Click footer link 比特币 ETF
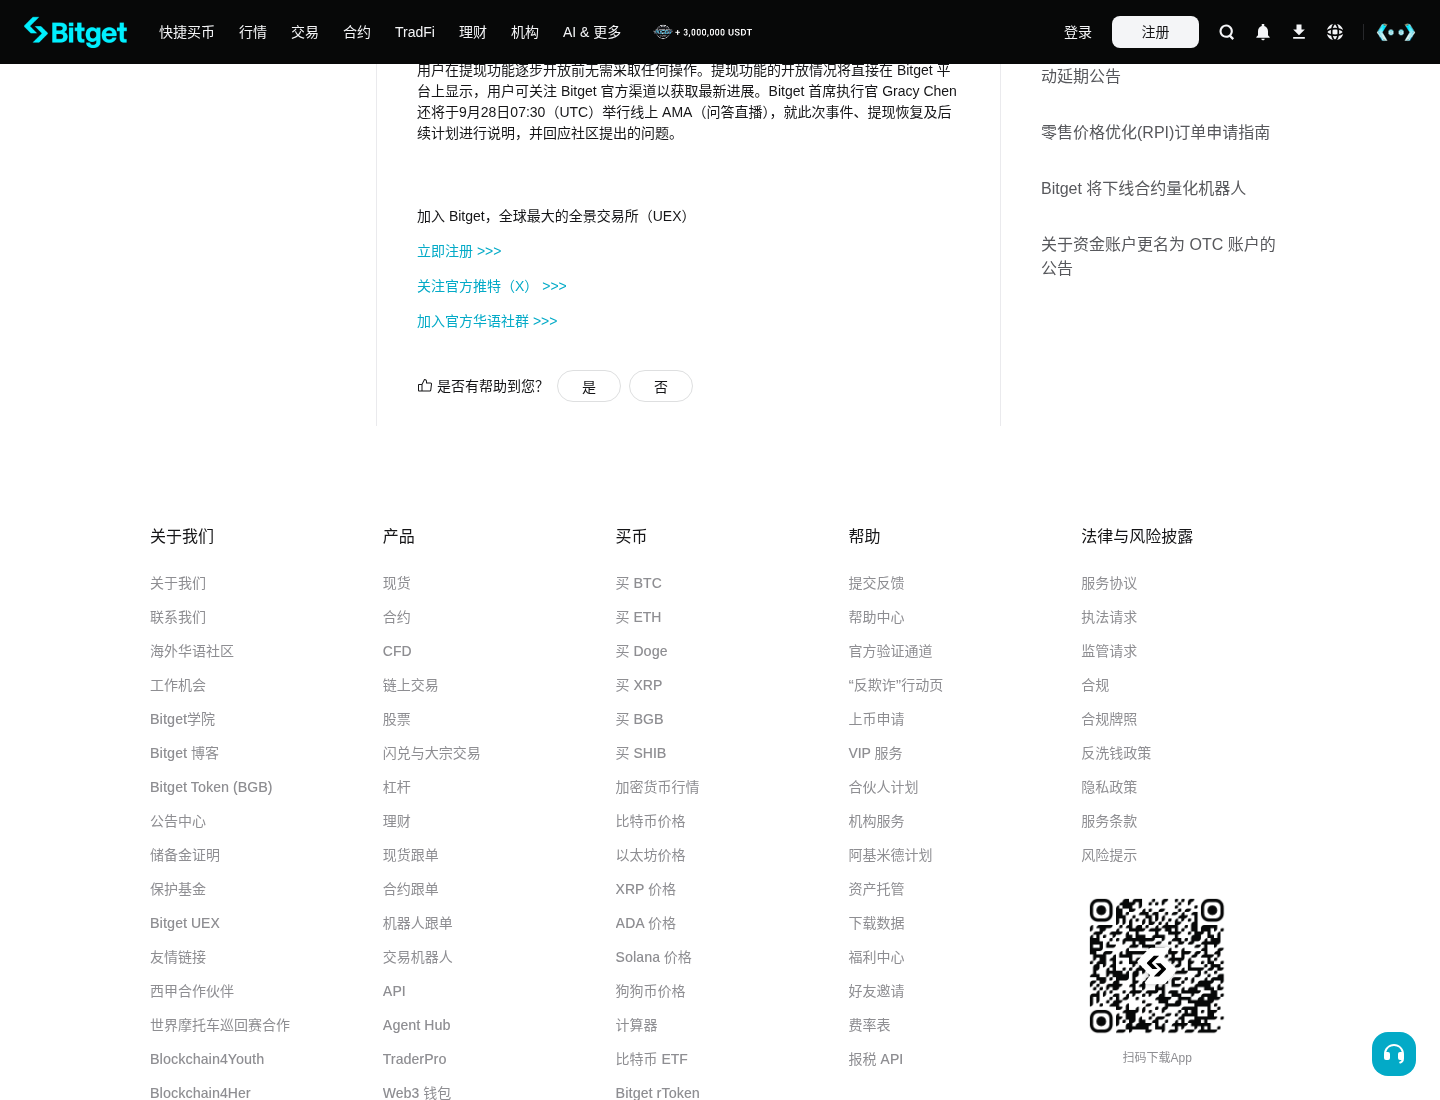The height and width of the screenshot is (1100, 1440). tap(652, 1059)
